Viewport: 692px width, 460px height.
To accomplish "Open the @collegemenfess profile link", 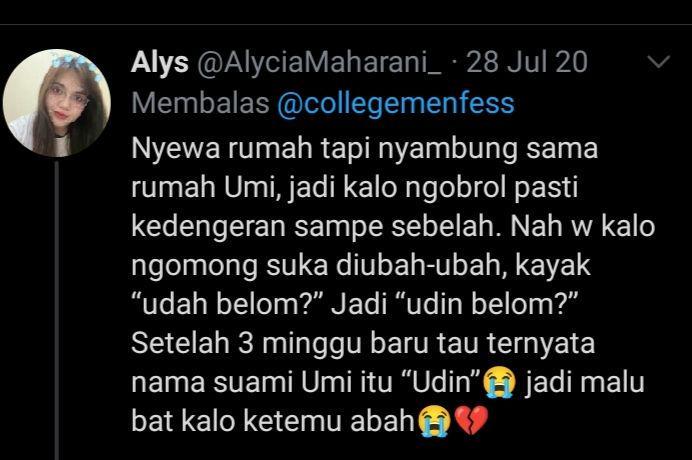I will (x=396, y=104).
